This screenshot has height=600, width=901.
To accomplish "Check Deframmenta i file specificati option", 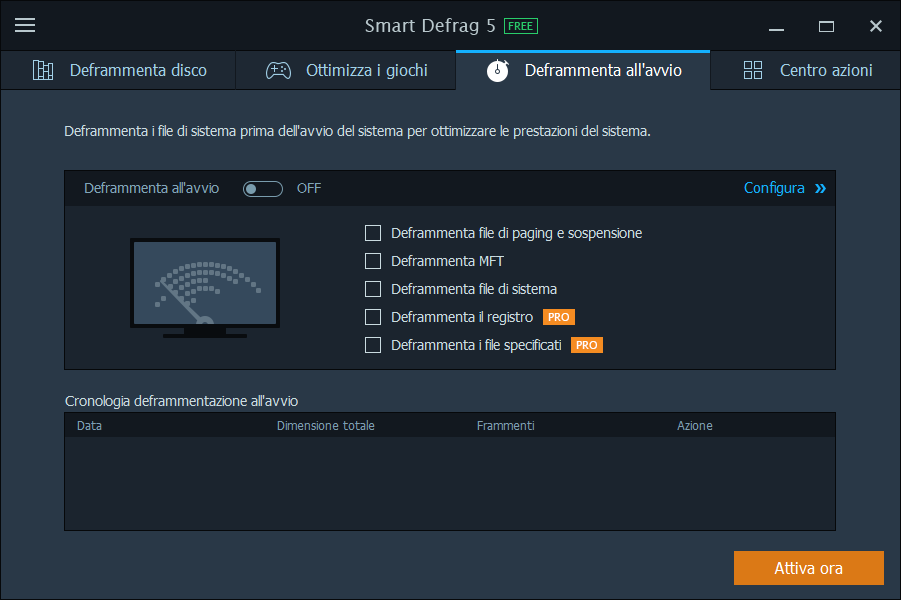I will (373, 345).
